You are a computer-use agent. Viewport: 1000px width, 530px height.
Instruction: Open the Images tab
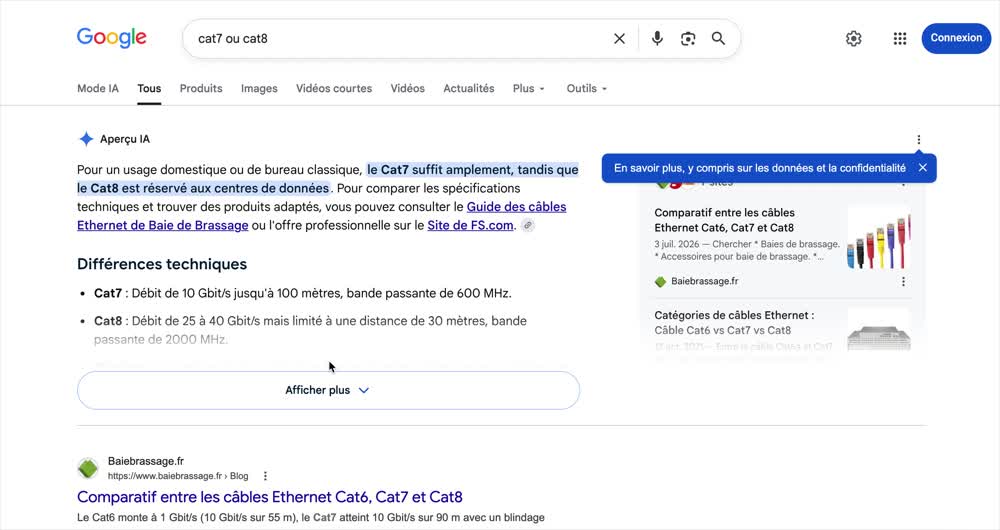(259, 89)
